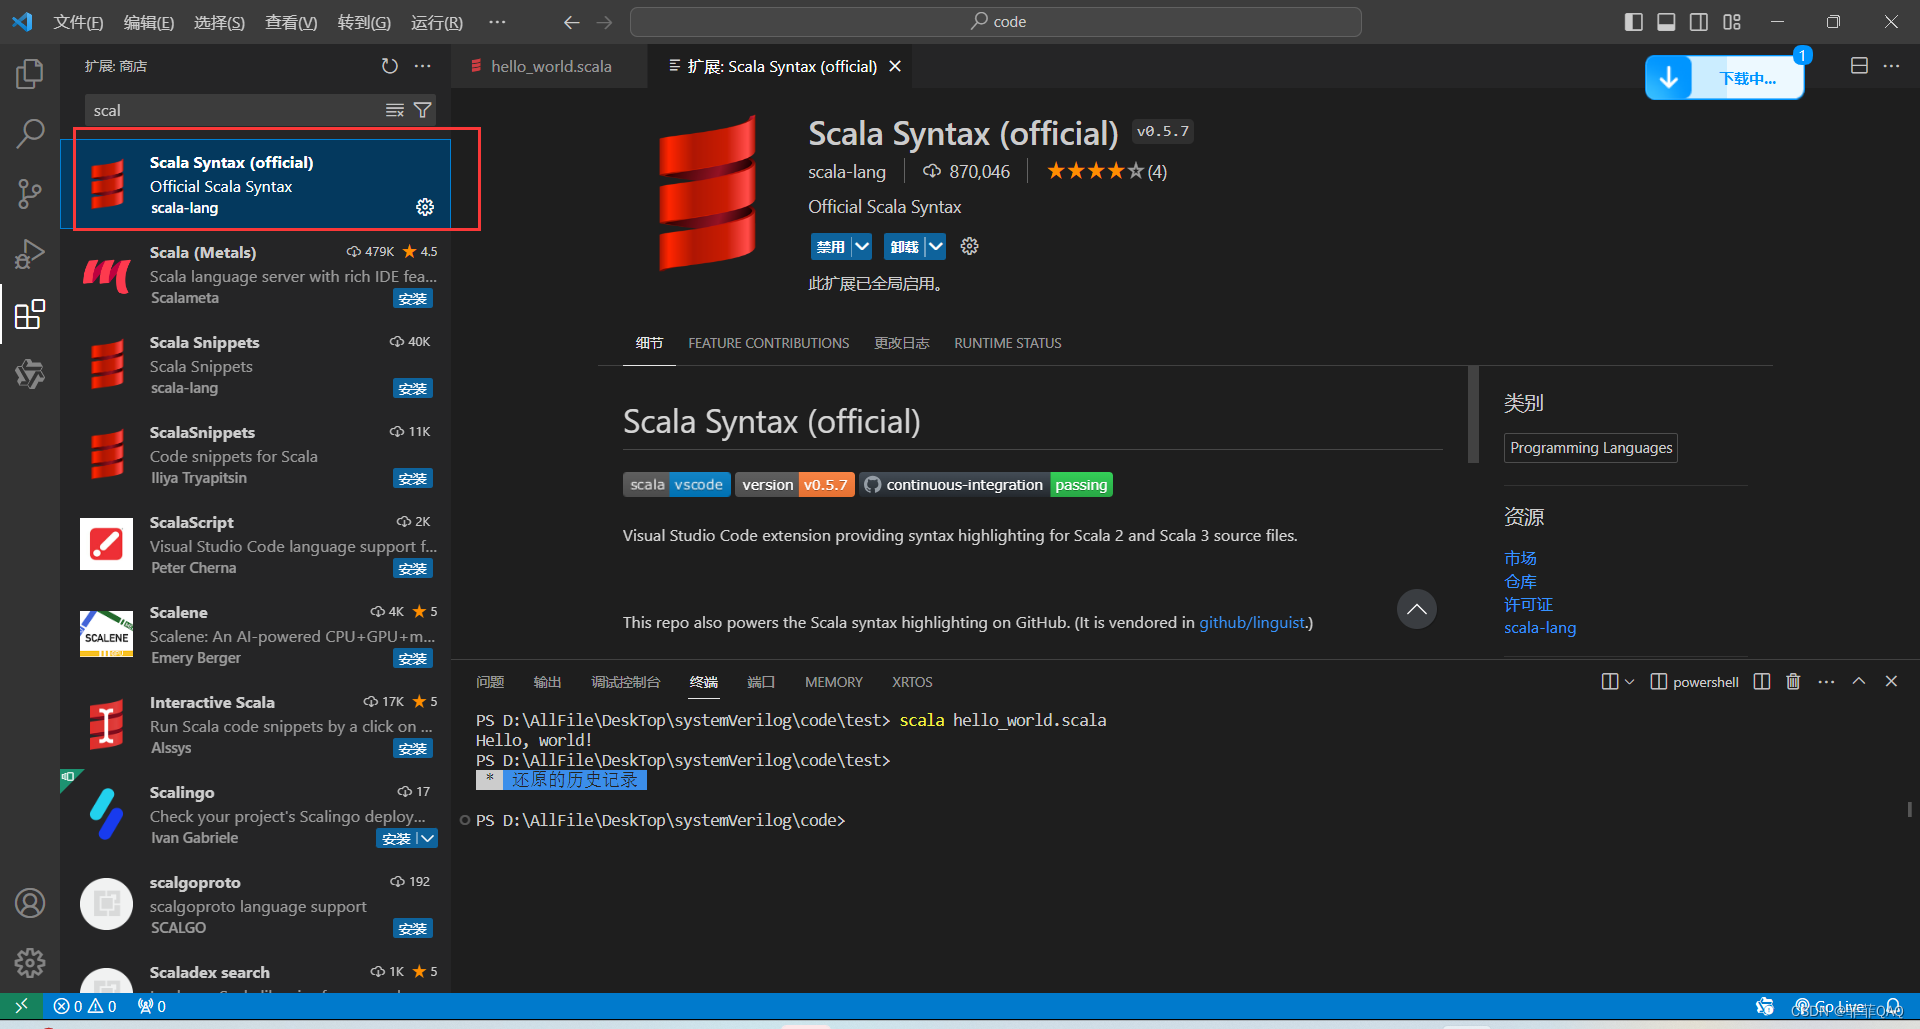Select the Interactive Scala extension
Screen dimensions: 1920x1029
(x=256, y=725)
